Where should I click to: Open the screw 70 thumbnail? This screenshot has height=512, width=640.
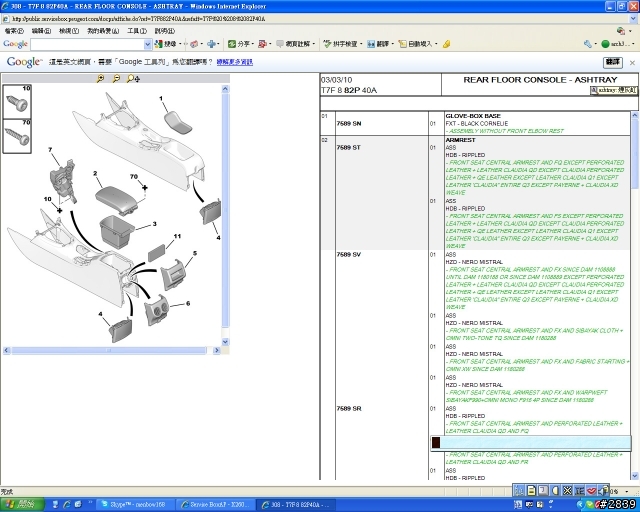click(17, 136)
